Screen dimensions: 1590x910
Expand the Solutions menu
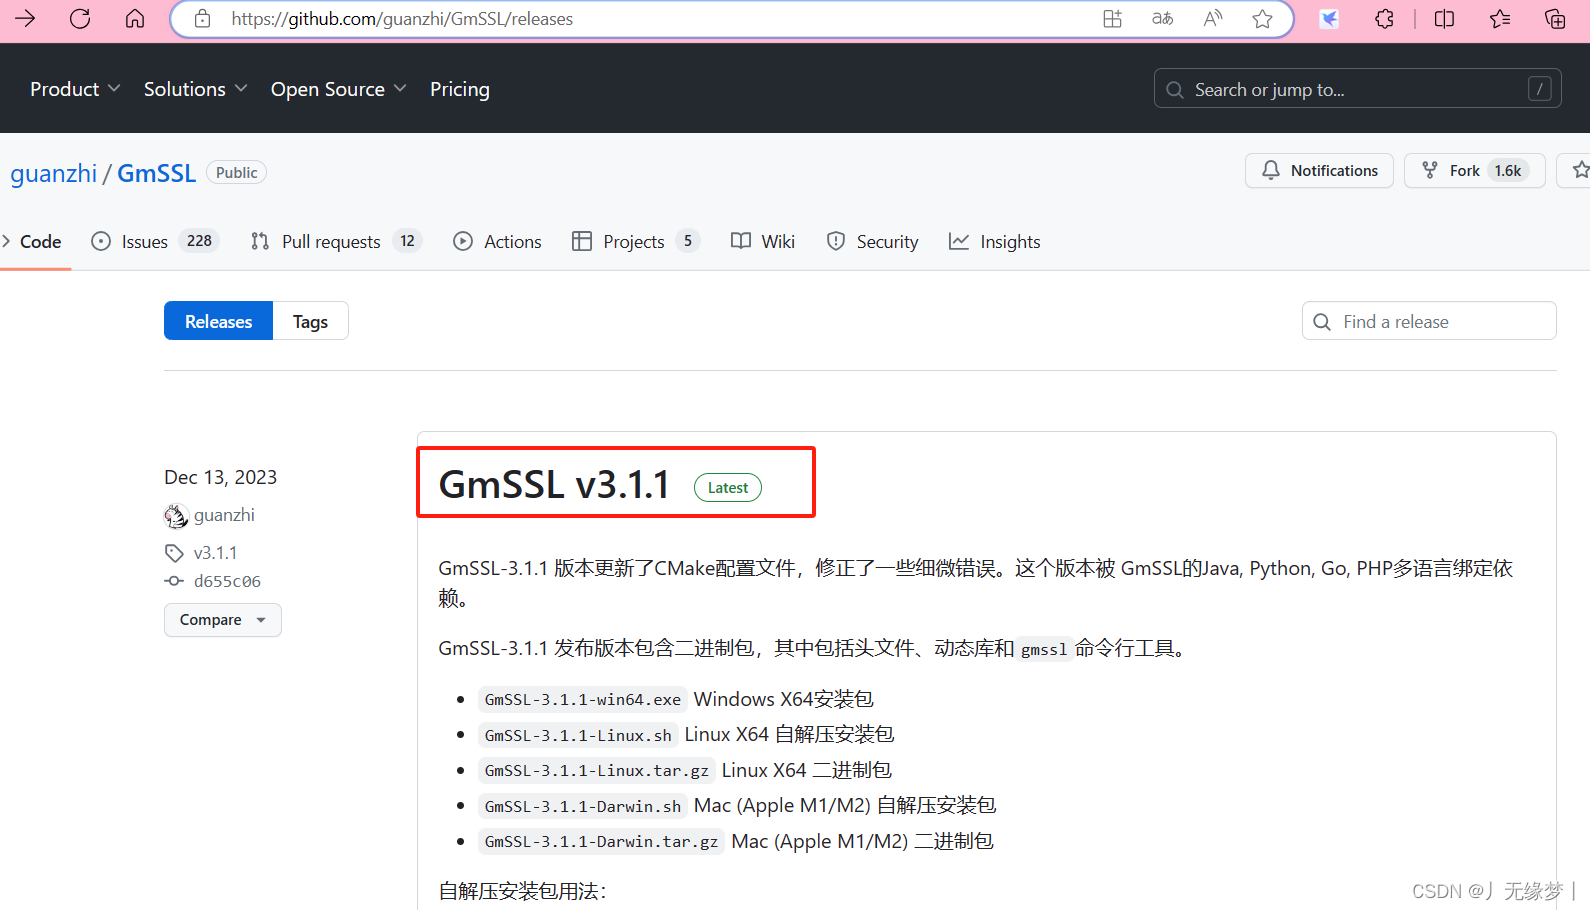pos(195,89)
